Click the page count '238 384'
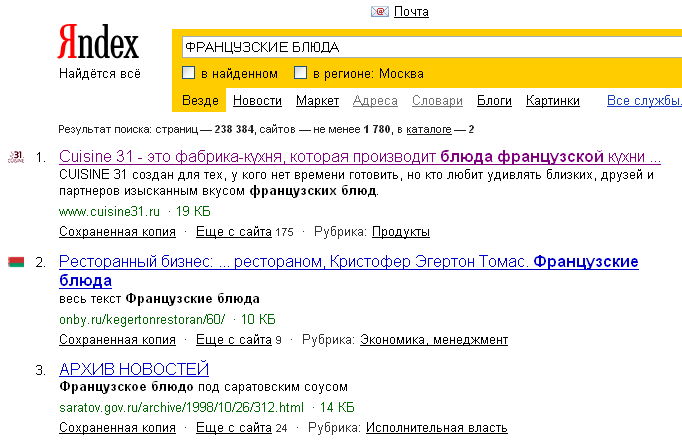The width and height of the screenshot is (682, 440). coord(234,129)
